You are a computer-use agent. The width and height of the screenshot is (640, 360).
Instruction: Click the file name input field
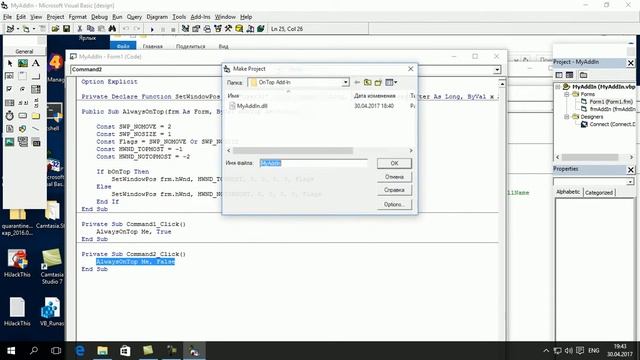click(313, 163)
